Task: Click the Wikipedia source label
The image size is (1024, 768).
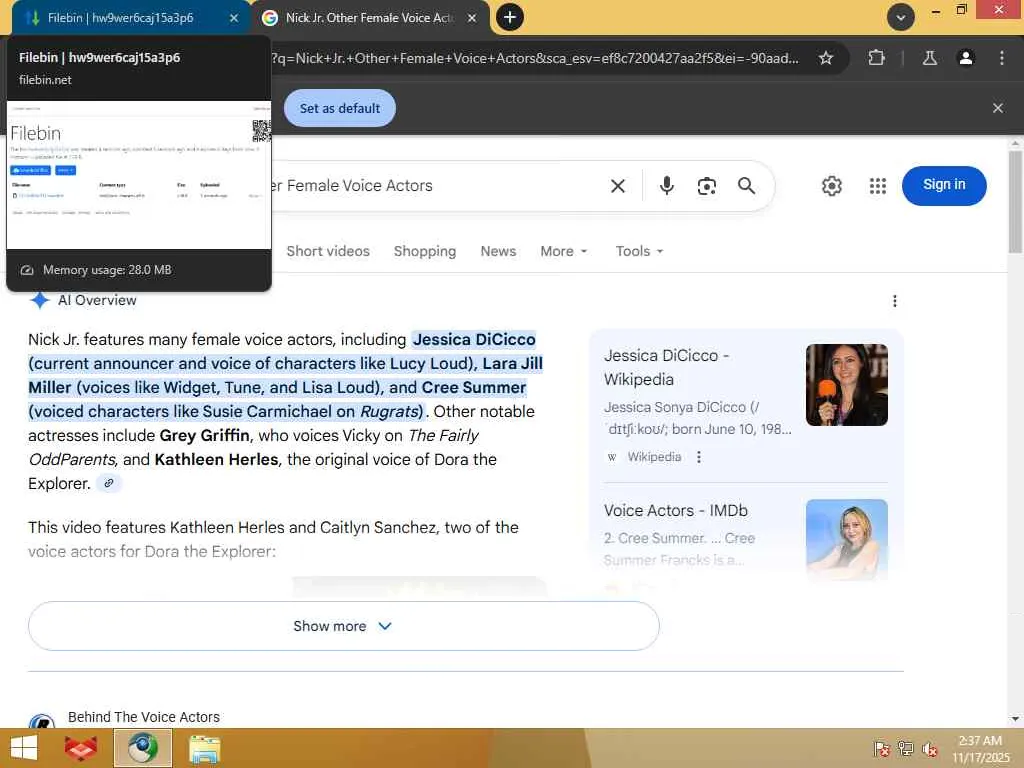Action: (654, 457)
